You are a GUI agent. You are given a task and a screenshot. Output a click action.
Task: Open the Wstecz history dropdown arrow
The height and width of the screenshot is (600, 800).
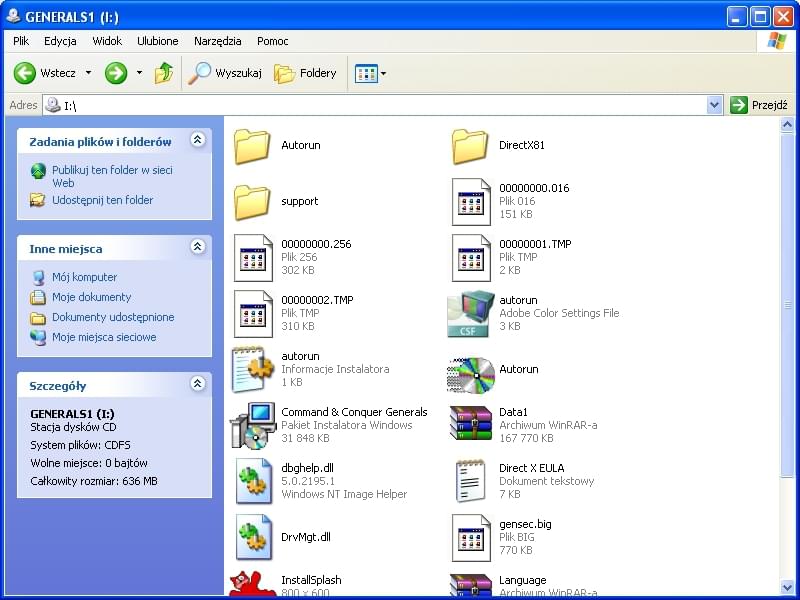88,73
